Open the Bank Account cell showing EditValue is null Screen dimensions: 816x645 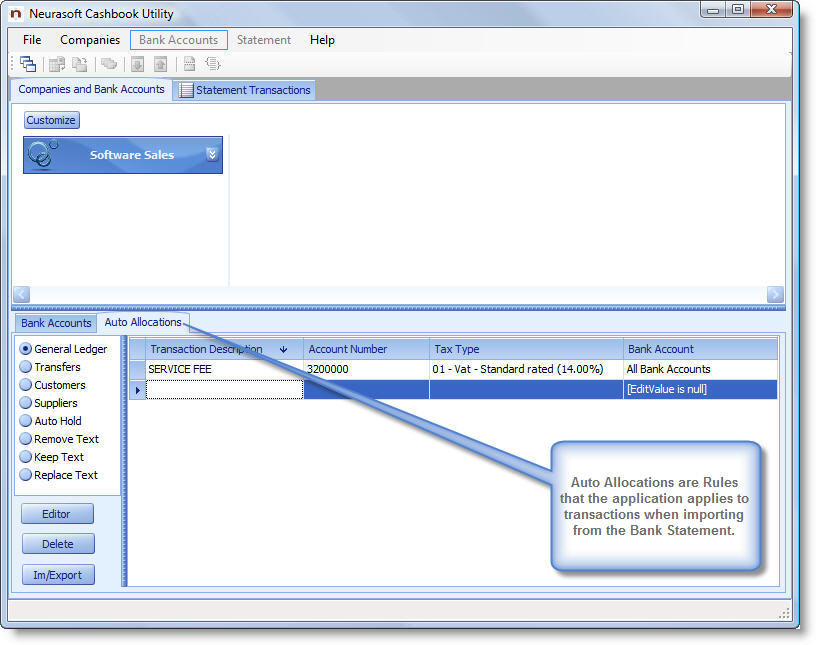699,389
